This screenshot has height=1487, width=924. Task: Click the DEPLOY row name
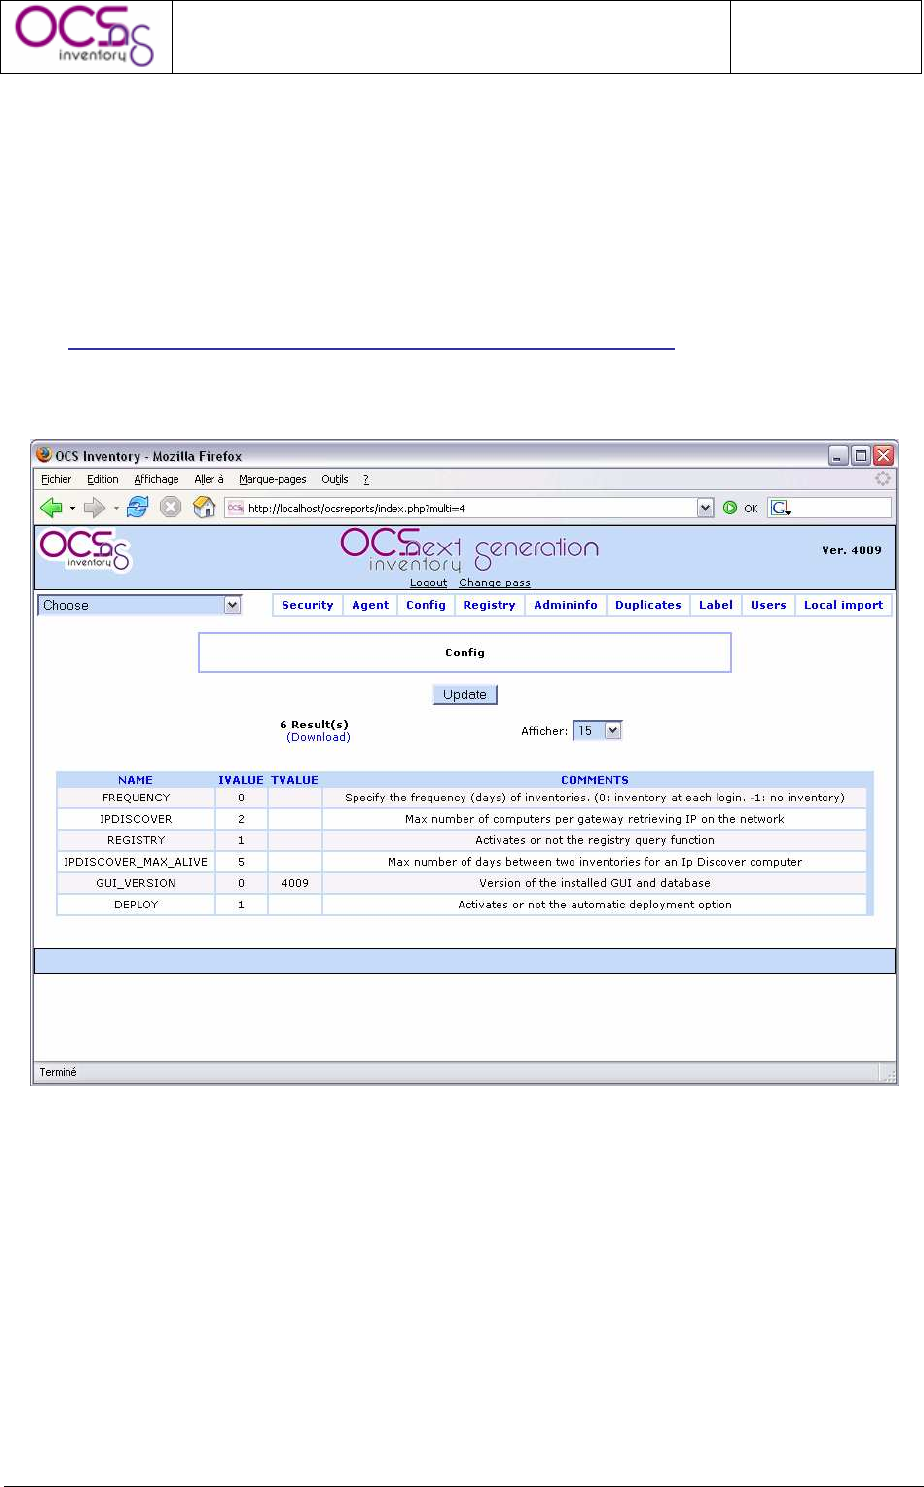pyautogui.click(x=136, y=904)
